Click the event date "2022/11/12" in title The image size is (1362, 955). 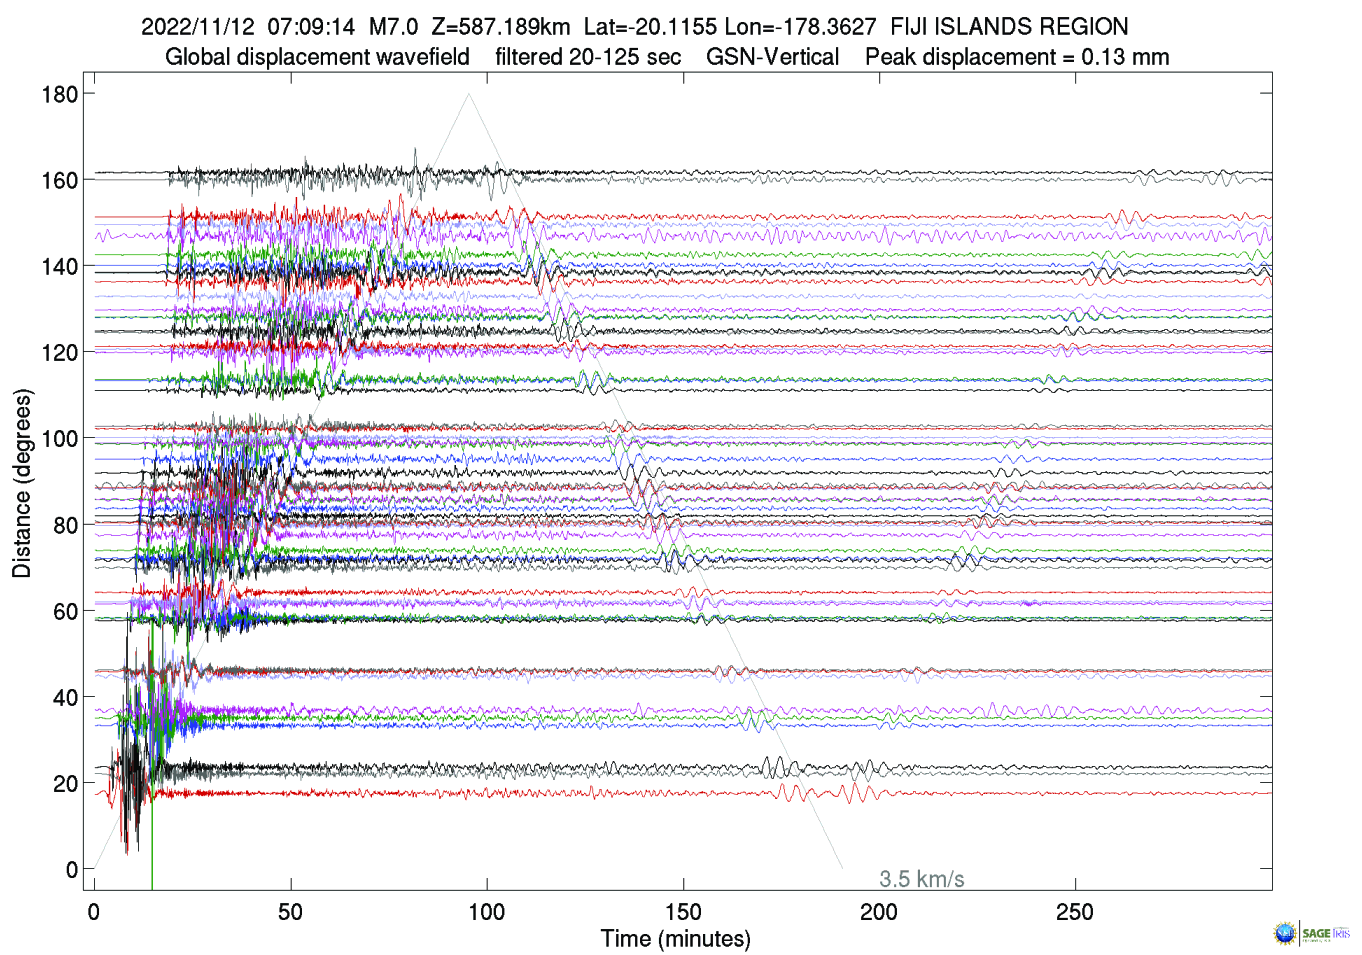(197, 27)
